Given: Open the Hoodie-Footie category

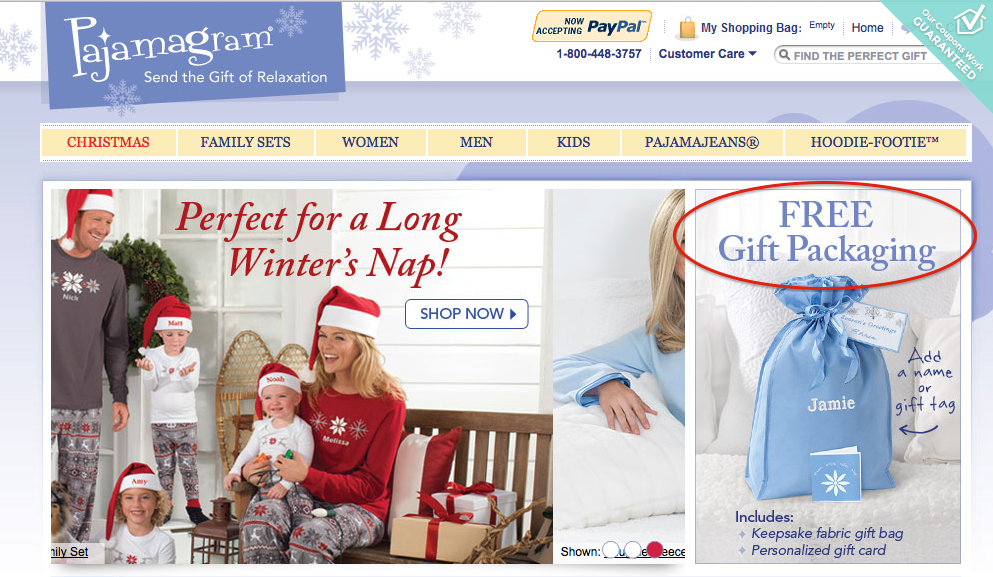Looking at the screenshot, I should point(875,143).
